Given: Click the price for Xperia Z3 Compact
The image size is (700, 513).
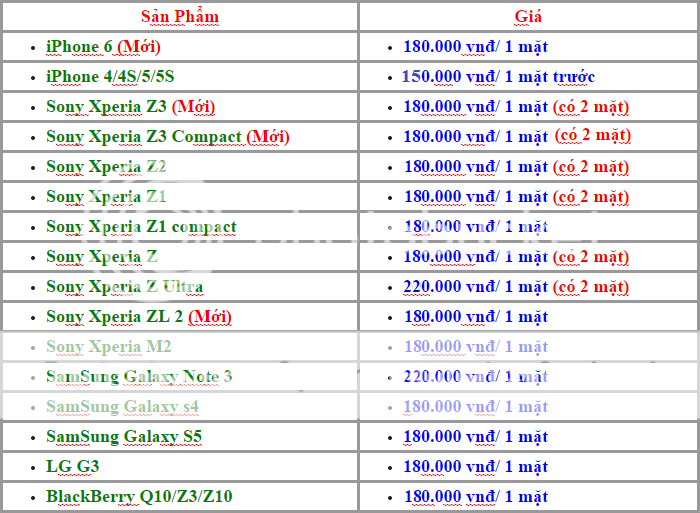Looking at the screenshot, I should tap(517, 136).
